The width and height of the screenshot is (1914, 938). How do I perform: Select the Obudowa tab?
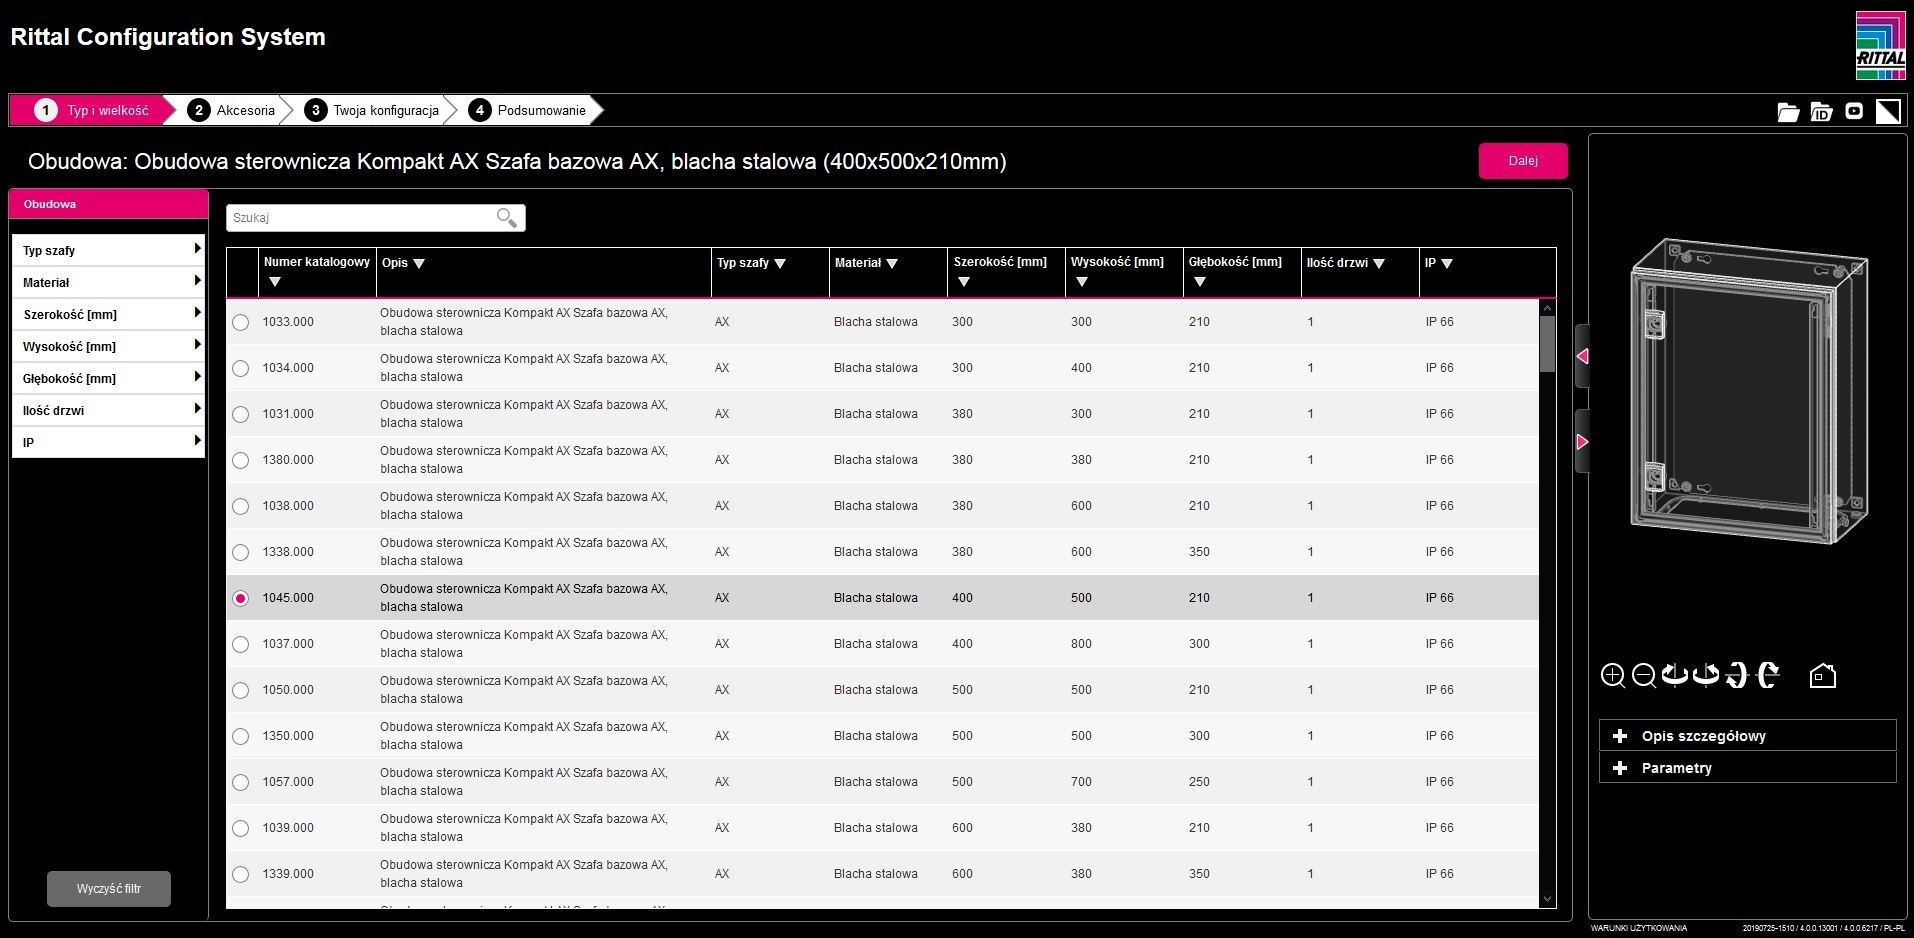[x=108, y=204]
